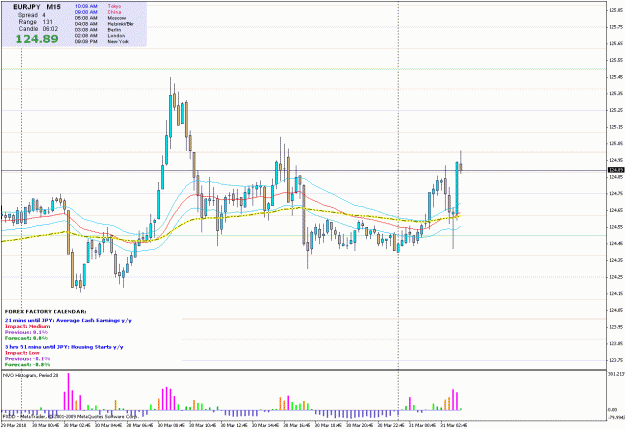Click the China session label
Viewport: 625px width, 429px height.
click(x=114, y=12)
